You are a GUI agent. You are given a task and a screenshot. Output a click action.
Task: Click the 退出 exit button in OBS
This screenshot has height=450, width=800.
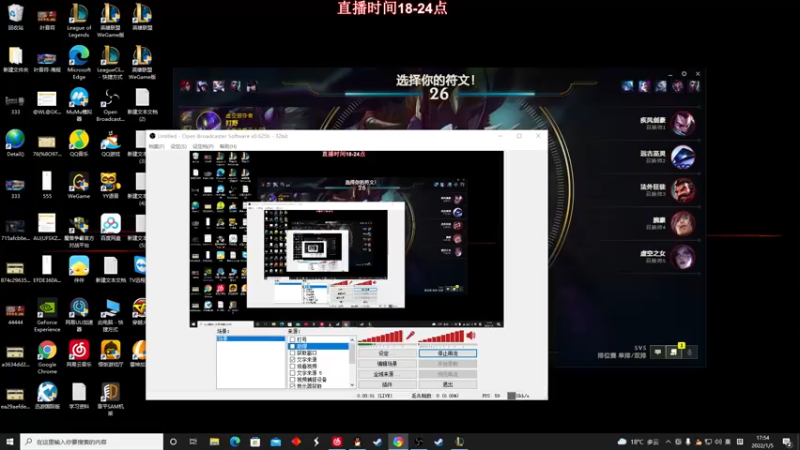pos(447,385)
